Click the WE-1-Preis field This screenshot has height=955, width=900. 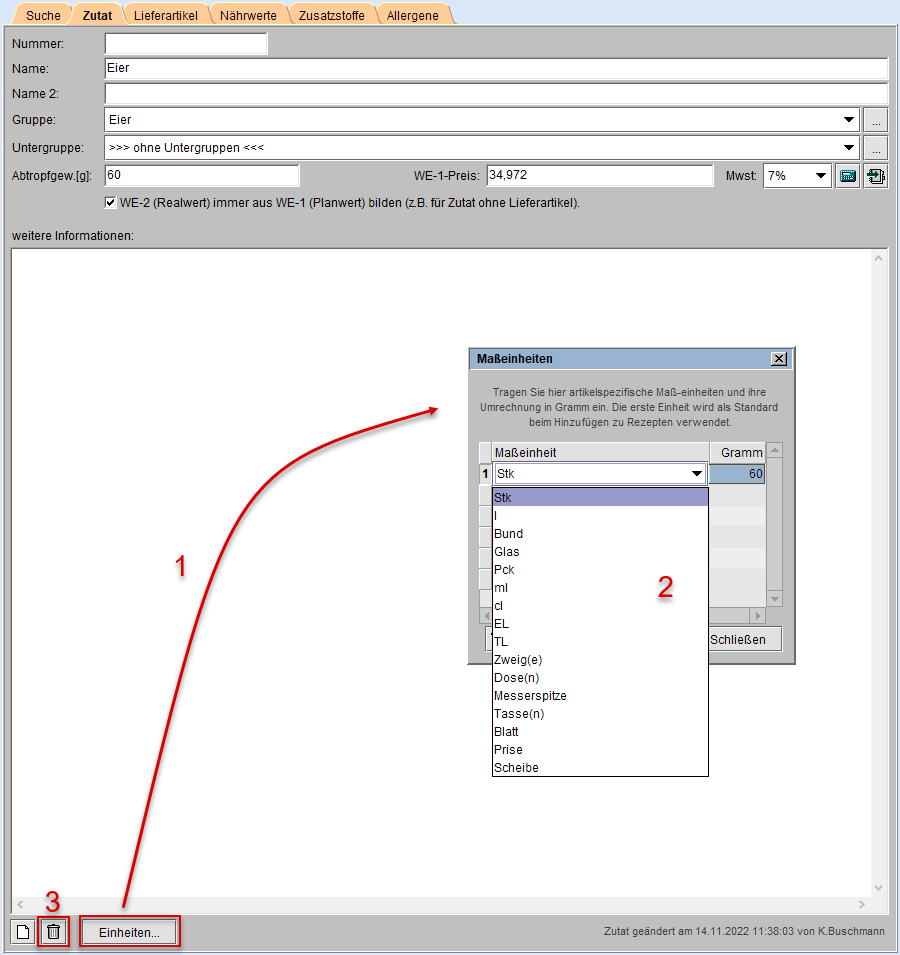click(599, 175)
